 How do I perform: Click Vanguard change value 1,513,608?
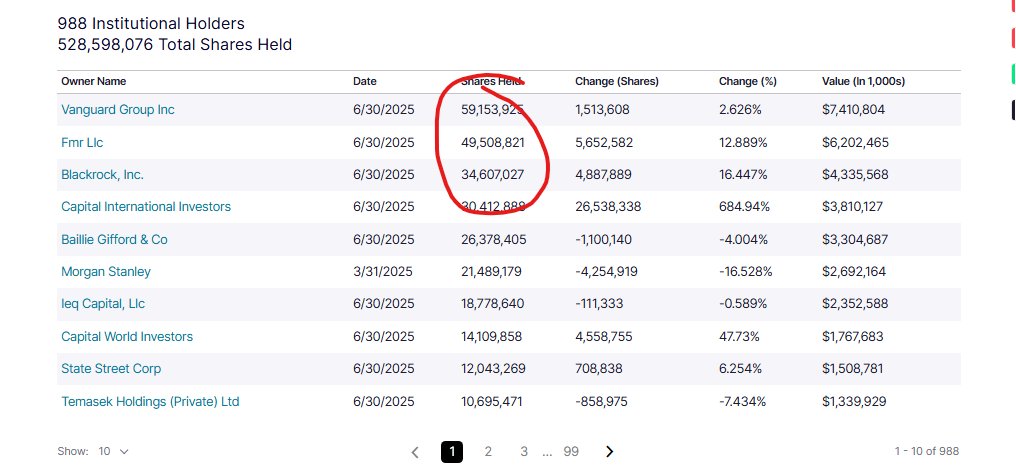(602, 110)
